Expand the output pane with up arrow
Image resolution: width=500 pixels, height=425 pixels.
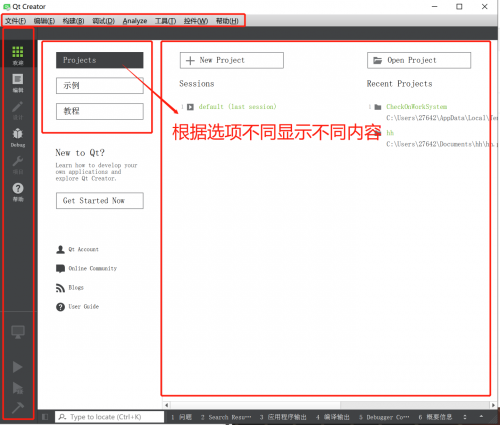481,416
